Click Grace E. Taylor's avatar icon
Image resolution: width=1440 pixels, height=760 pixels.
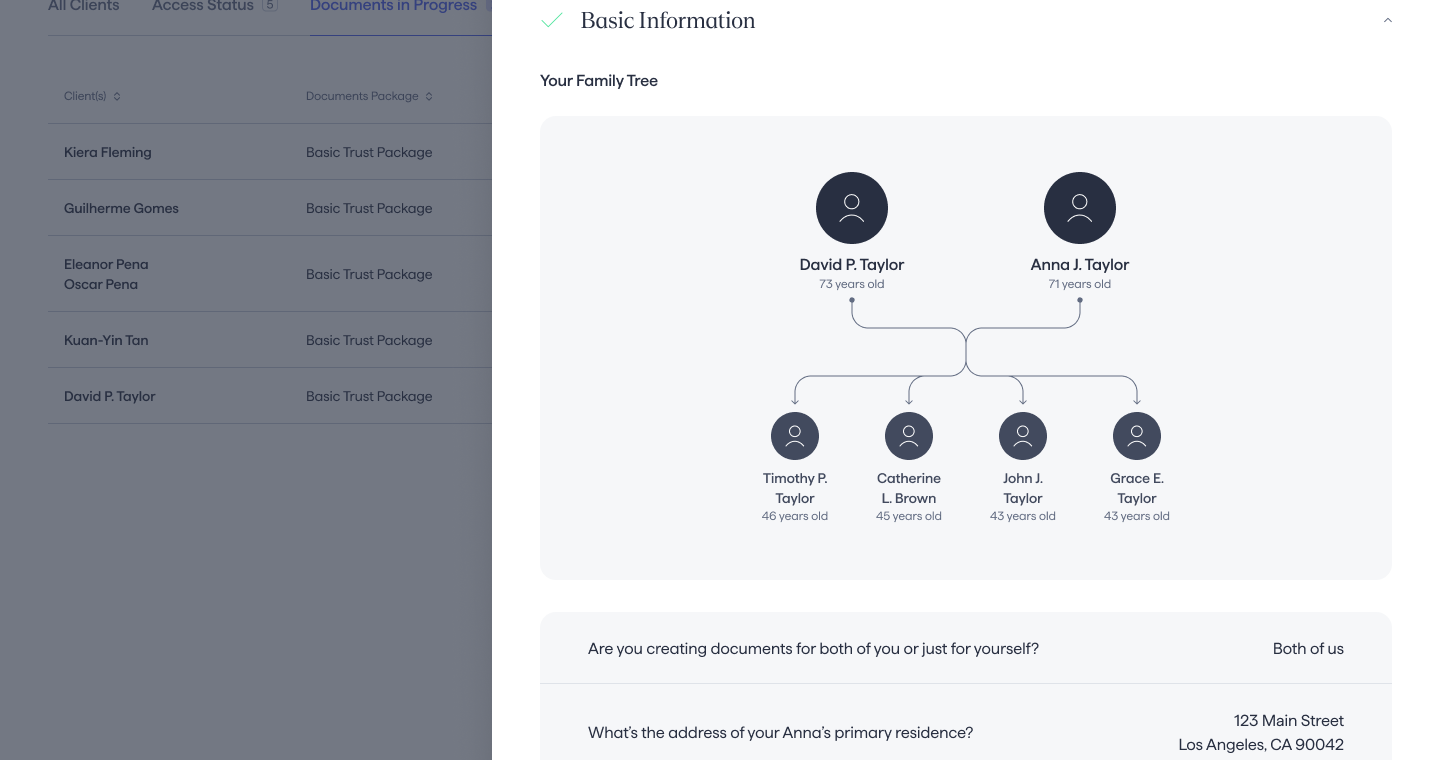(x=1137, y=436)
